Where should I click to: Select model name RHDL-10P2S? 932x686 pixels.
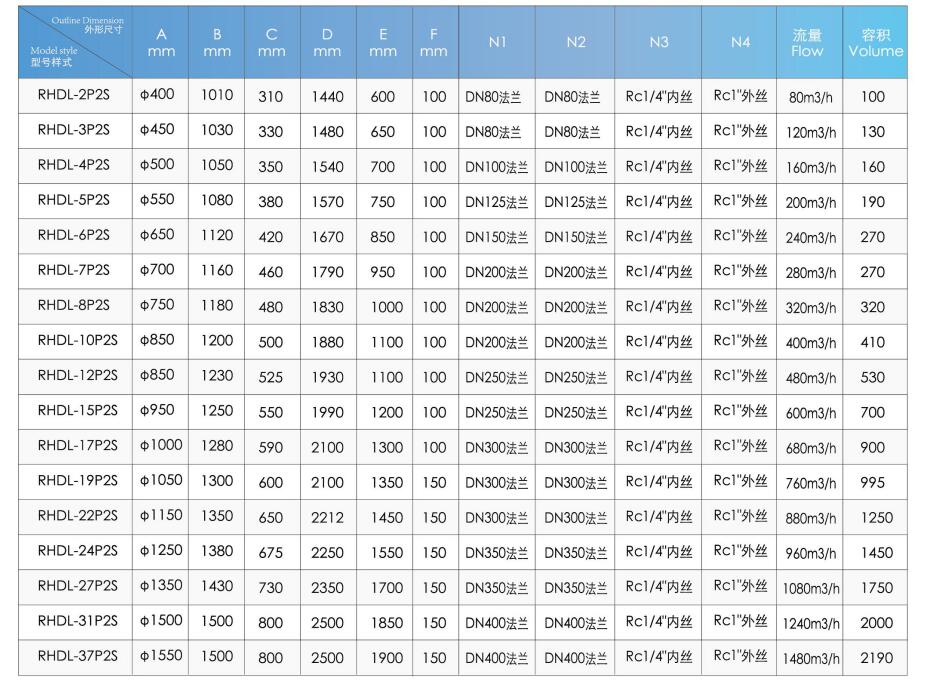click(x=78, y=340)
